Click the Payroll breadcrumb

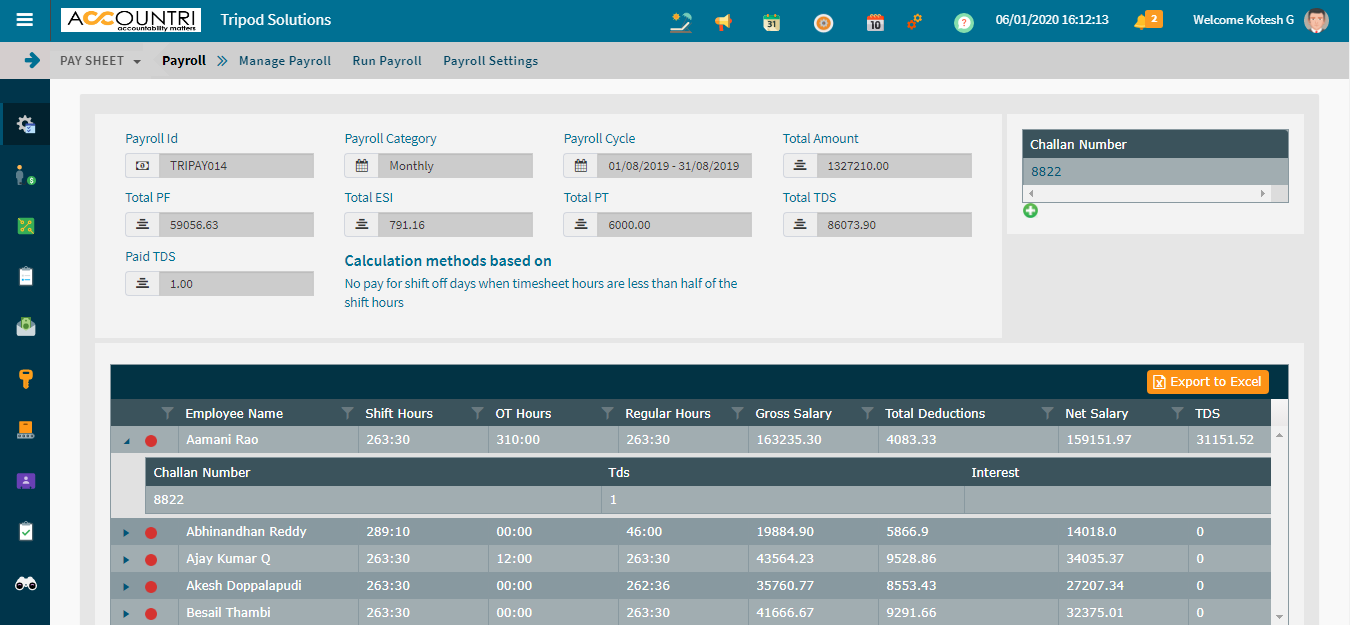coord(184,61)
